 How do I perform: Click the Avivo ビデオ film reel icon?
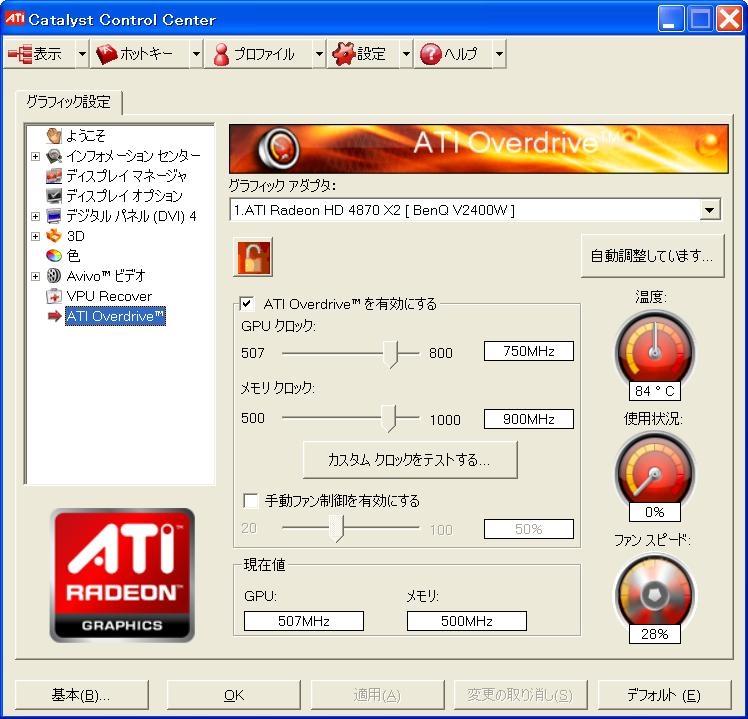click(54, 276)
